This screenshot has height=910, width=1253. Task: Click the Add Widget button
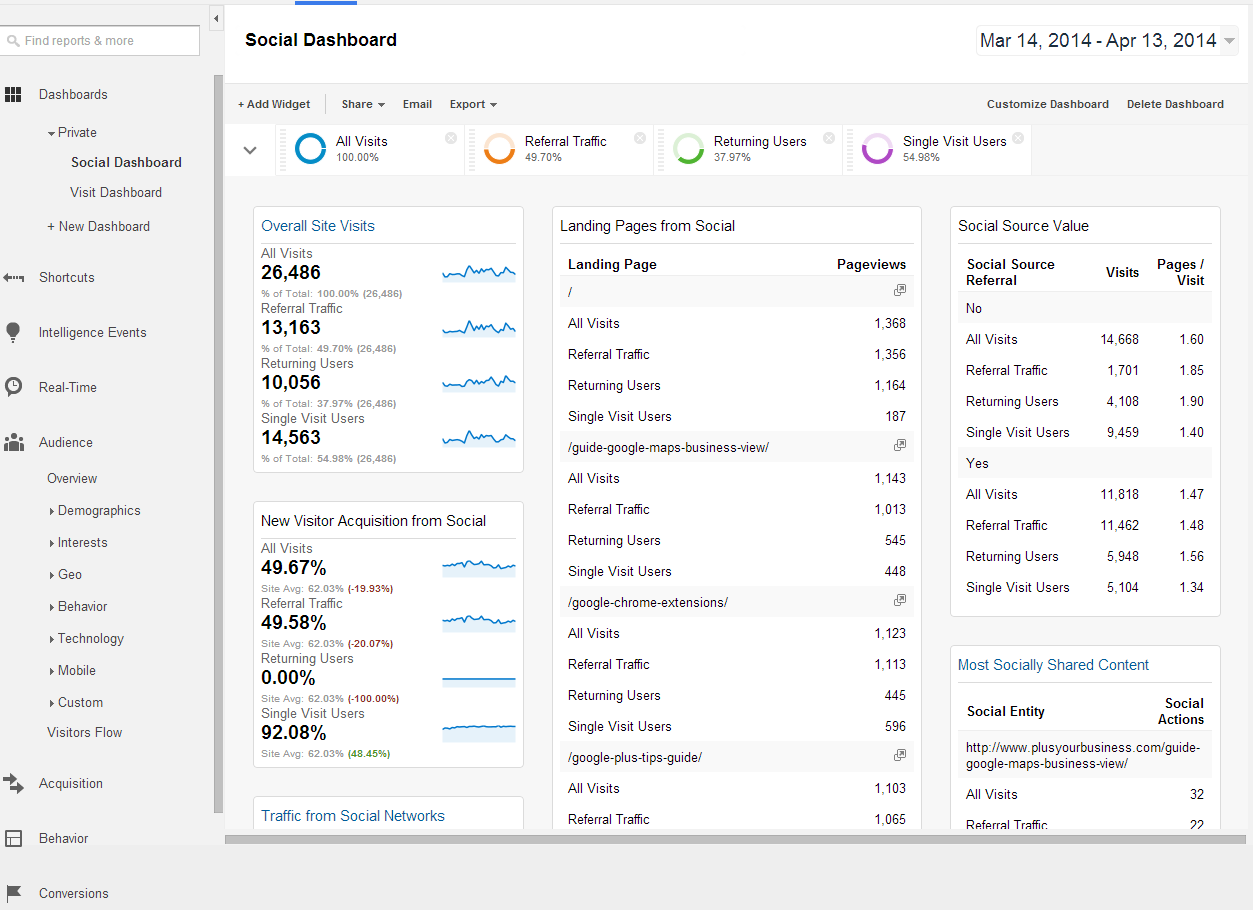pyautogui.click(x=274, y=104)
